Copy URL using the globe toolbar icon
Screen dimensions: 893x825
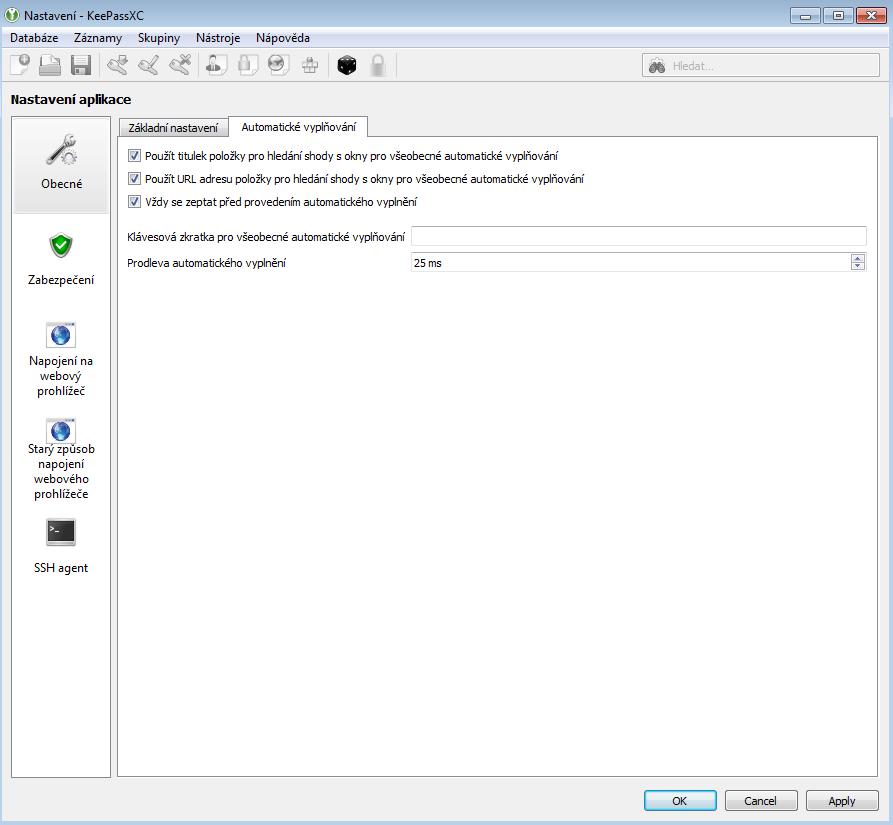tap(278, 65)
